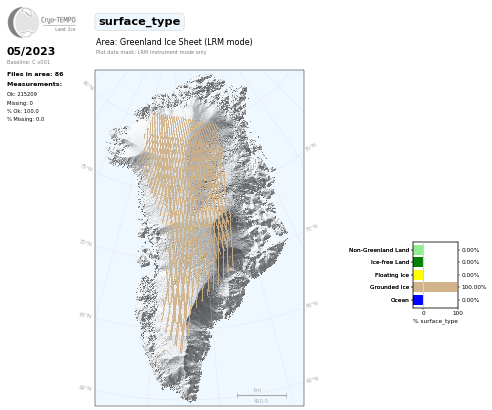Click the Baseline: C v001 text
The width and height of the screenshot is (492, 410).
coord(28,62)
